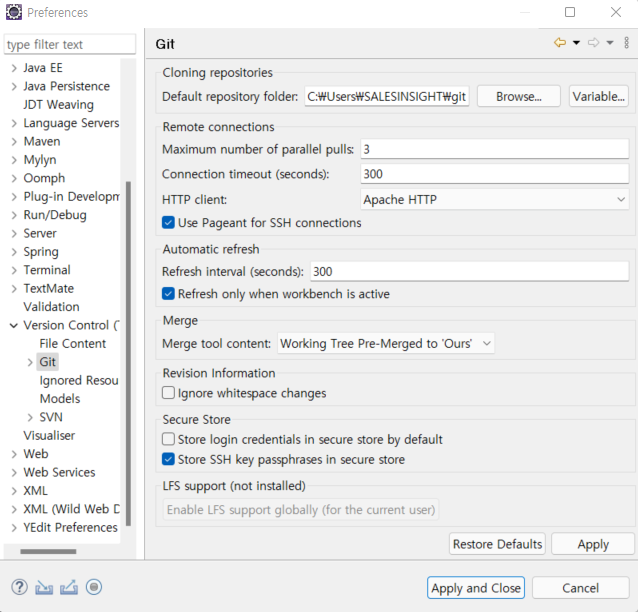This screenshot has height=612, width=638.
Task: Expand the Maven tree node
Action: (14, 142)
